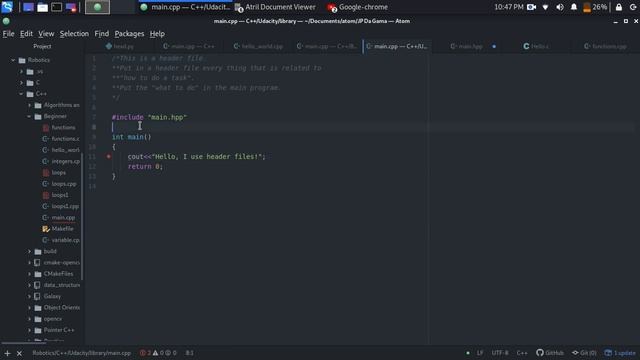Open variable.cpp in the project tree
This screenshot has height=360, width=640.
65,240
